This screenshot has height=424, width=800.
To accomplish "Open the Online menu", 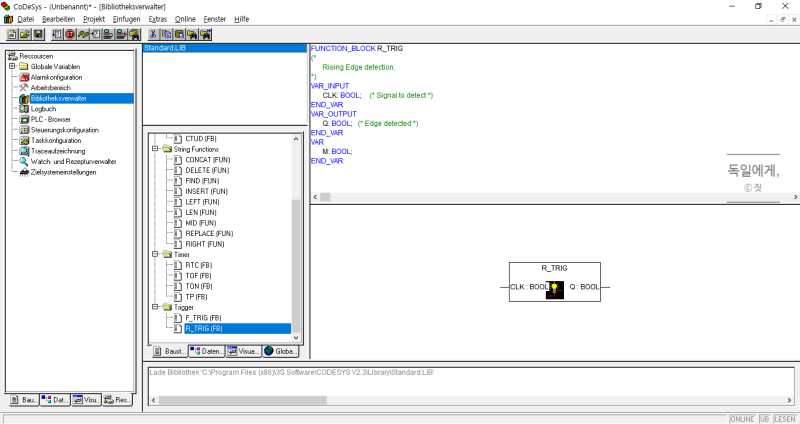I will pyautogui.click(x=185, y=19).
